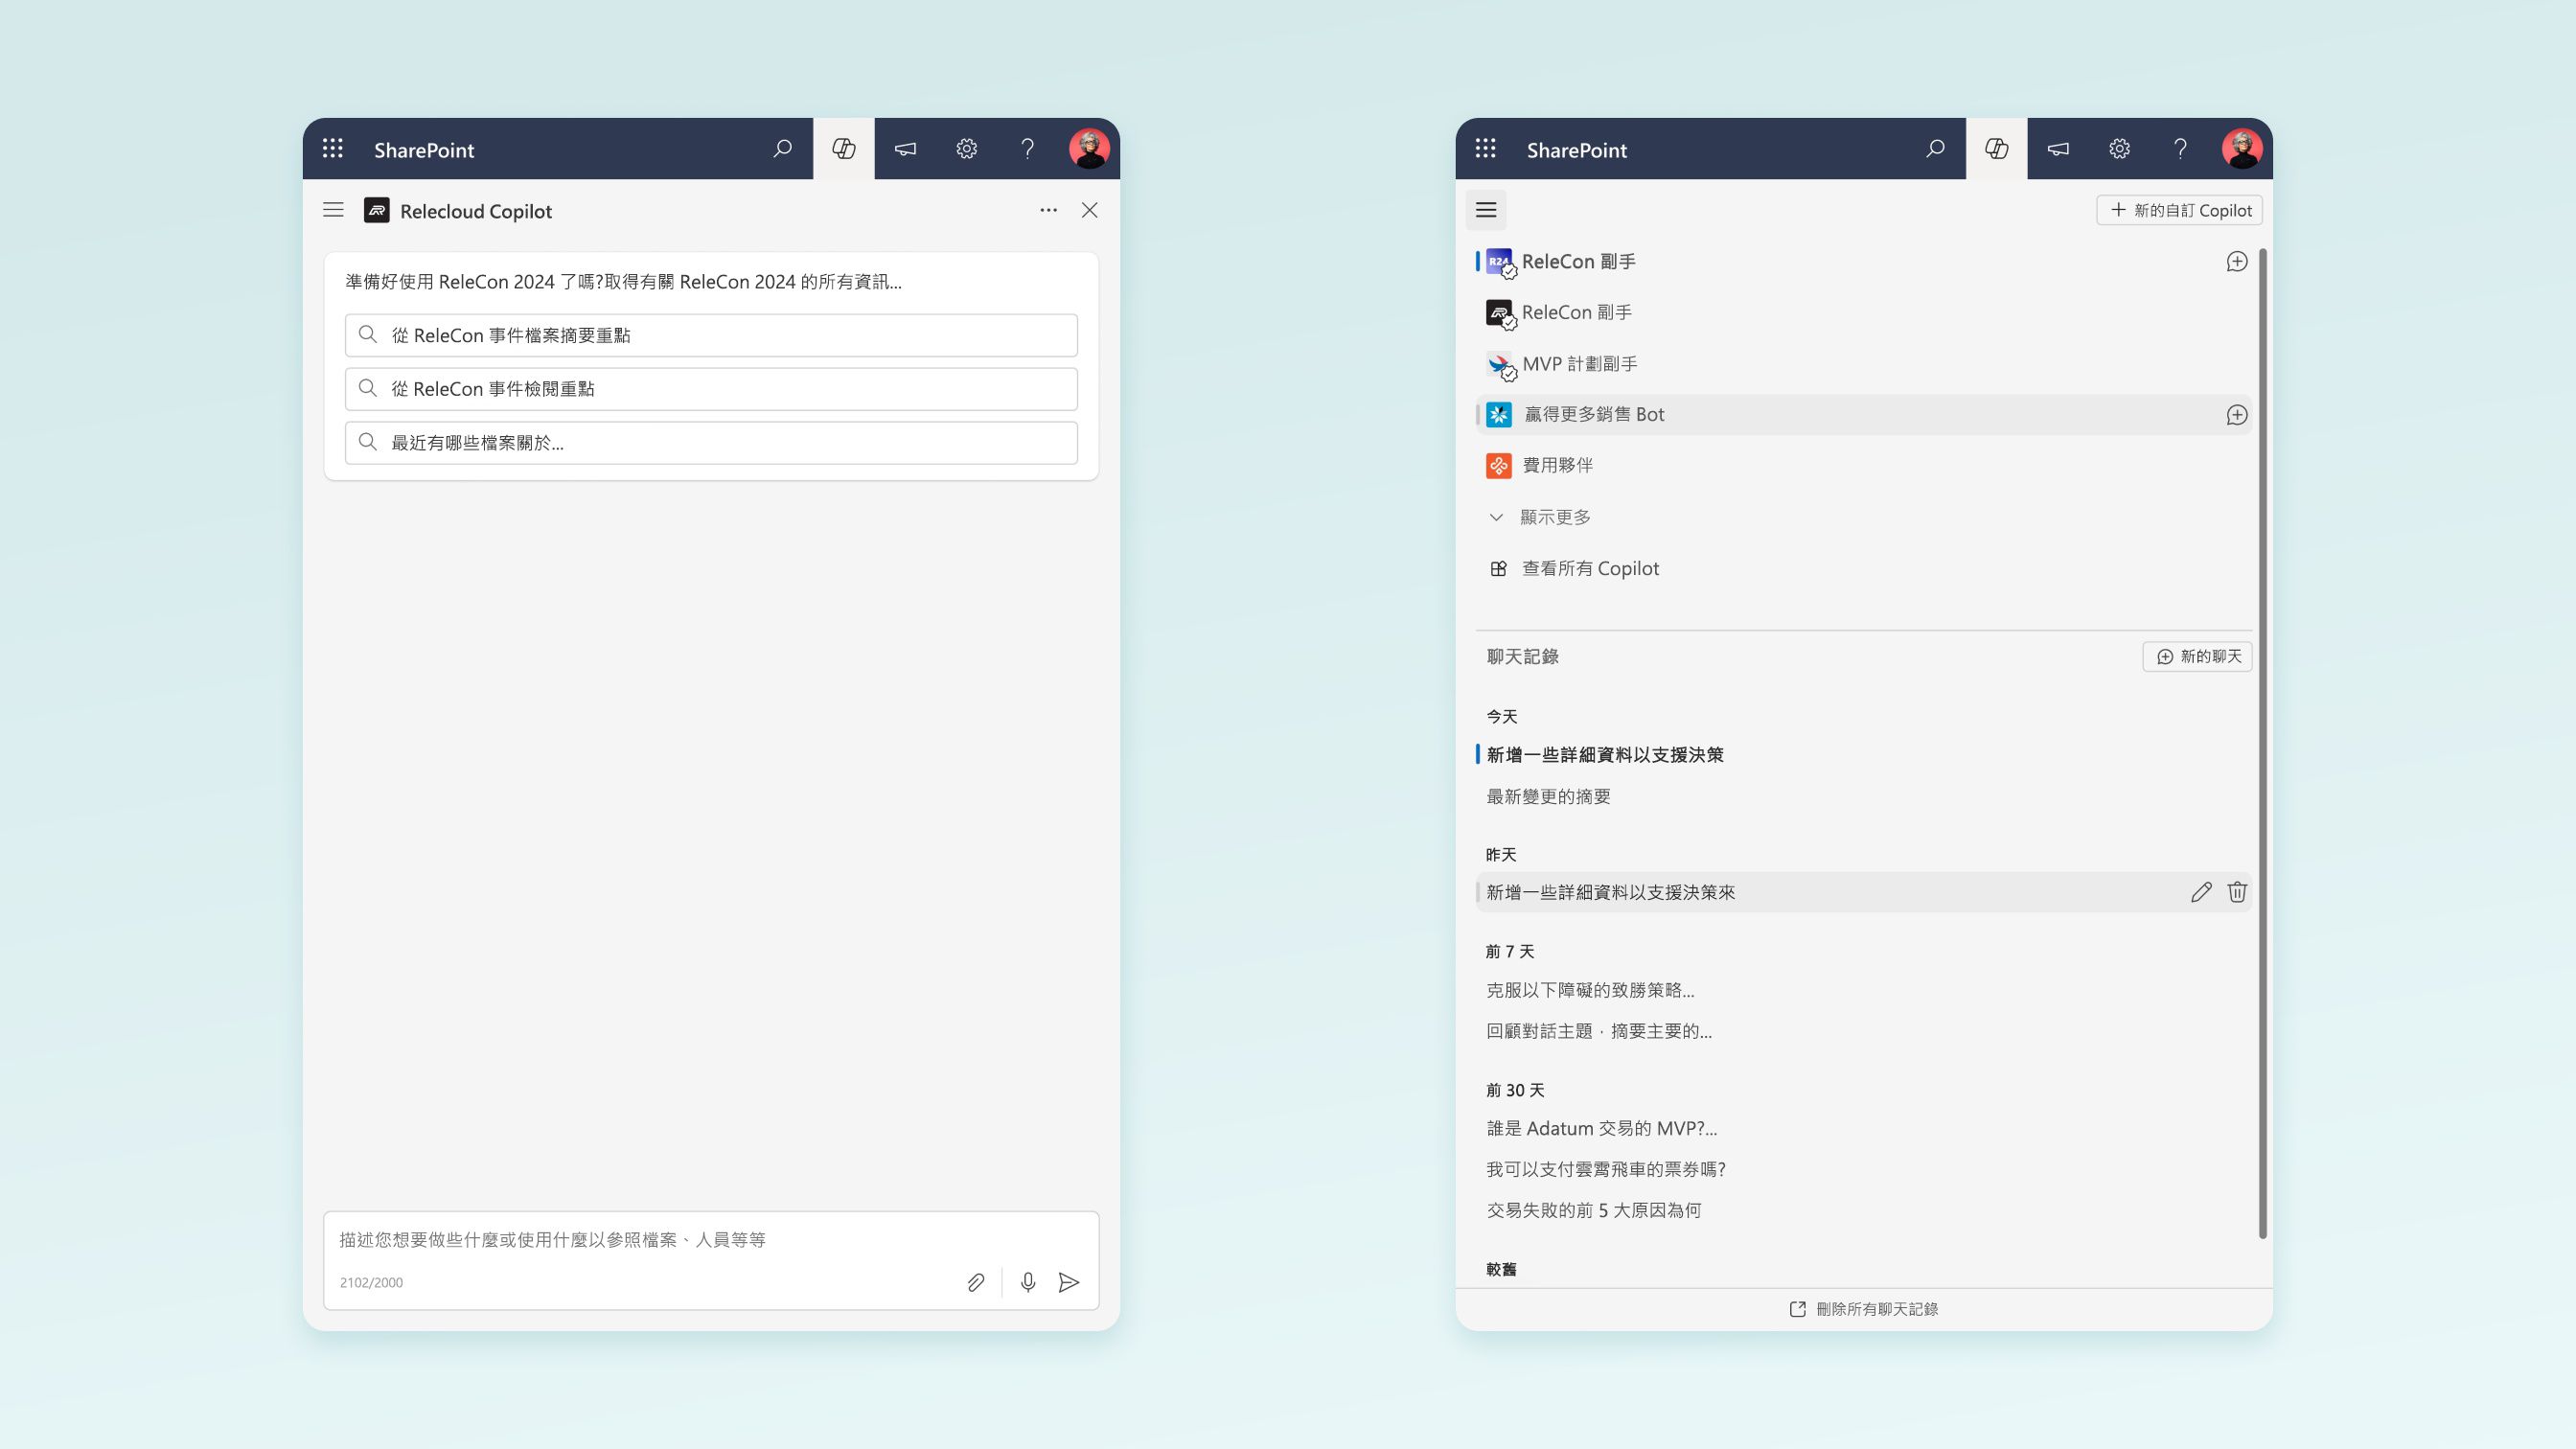The width and height of the screenshot is (2576, 1449).
Task: Click the microphone dictation icon
Action: (x=1028, y=1282)
